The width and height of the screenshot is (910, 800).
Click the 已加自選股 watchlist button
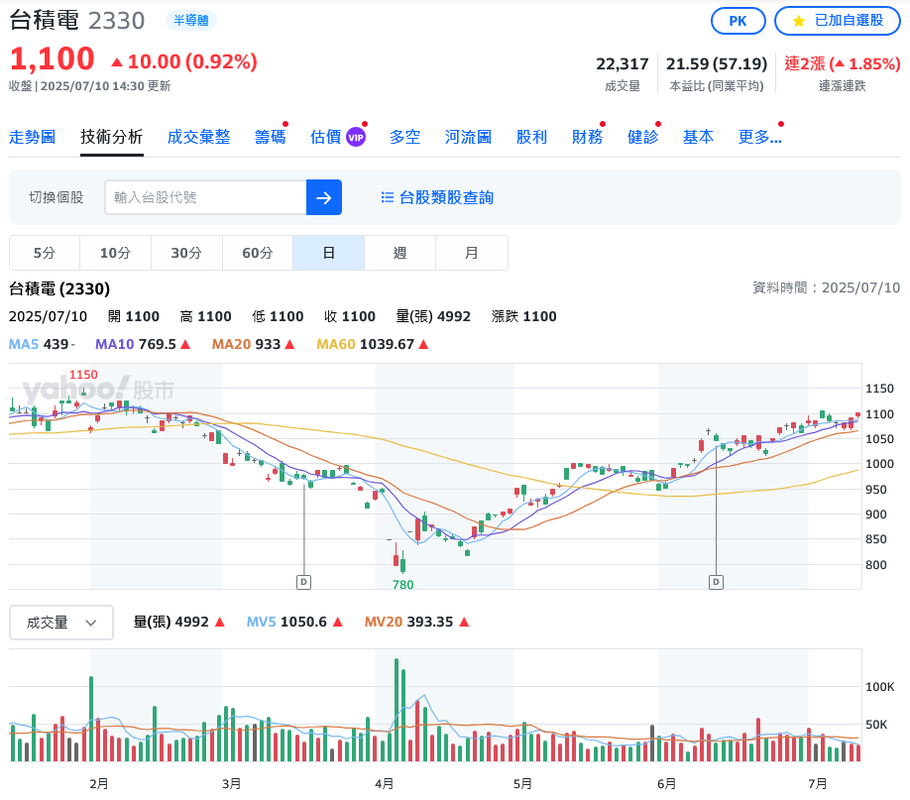pos(837,21)
